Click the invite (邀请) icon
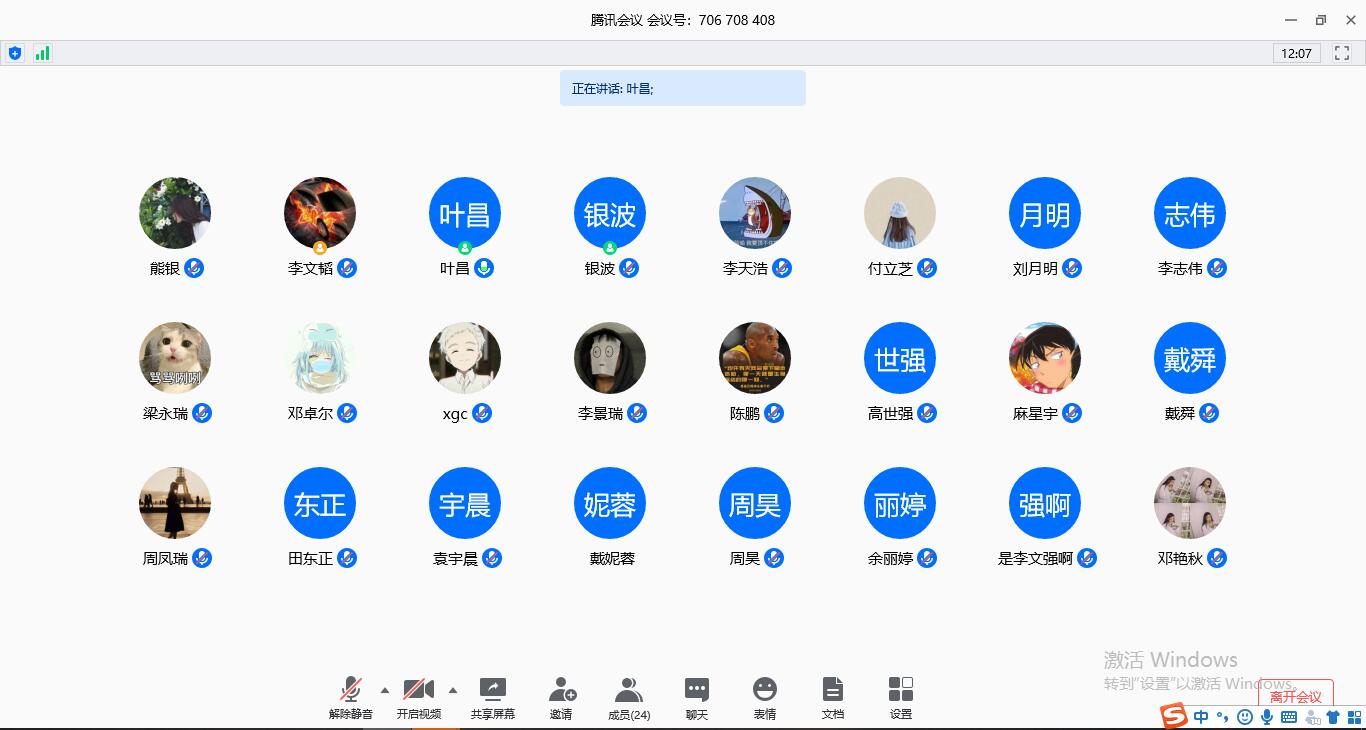This screenshot has height=730, width=1366. (x=561, y=697)
